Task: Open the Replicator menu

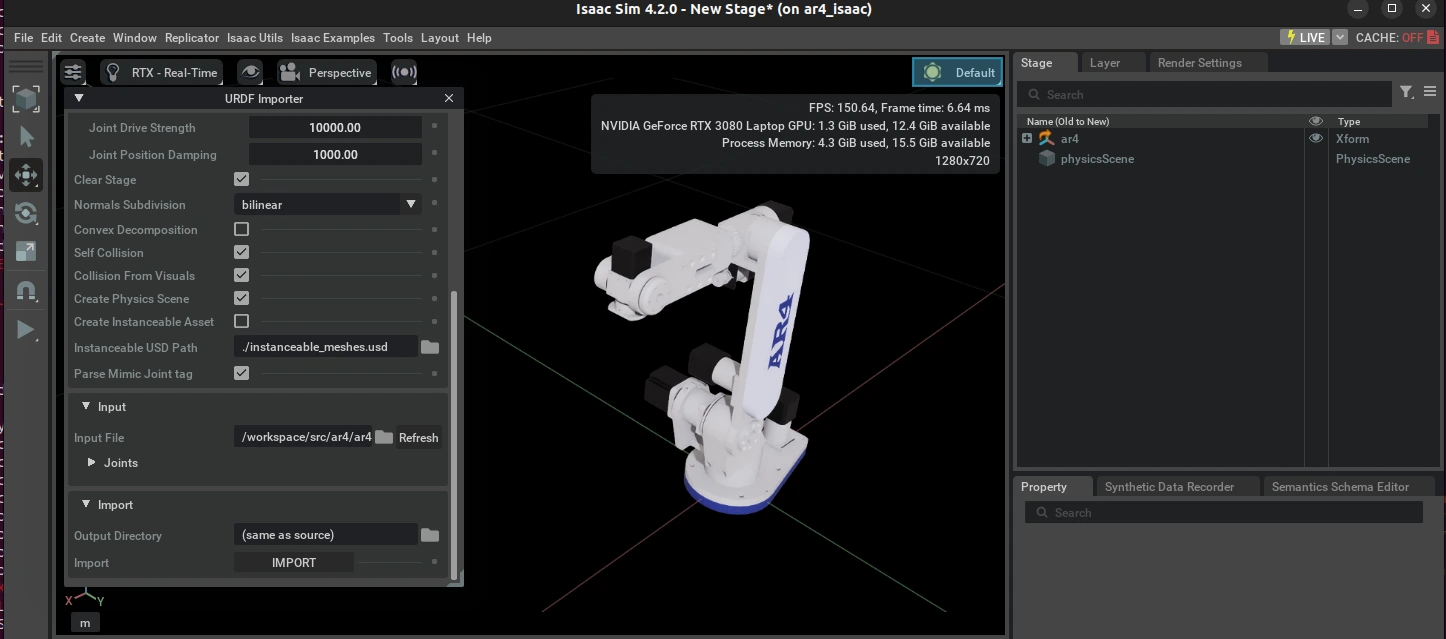Action: (192, 37)
